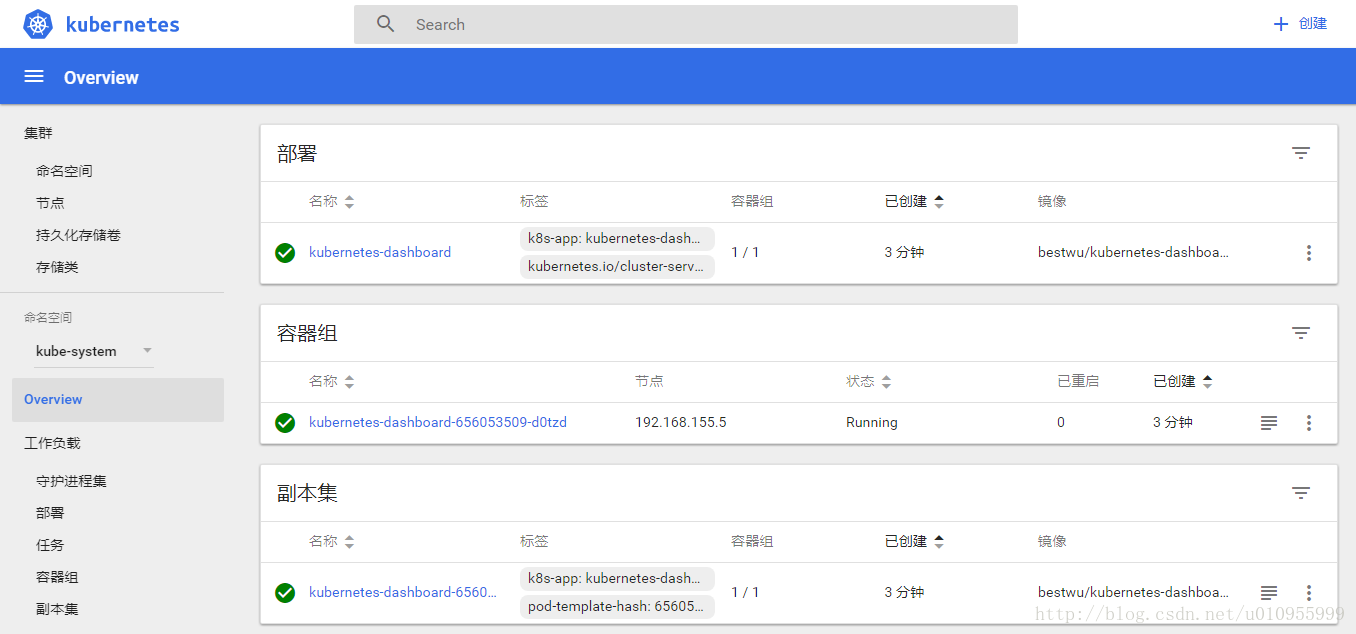Viewport: 1356px width, 634px height.
Task: Sort deployments by 已创建 column
Action: click(914, 201)
